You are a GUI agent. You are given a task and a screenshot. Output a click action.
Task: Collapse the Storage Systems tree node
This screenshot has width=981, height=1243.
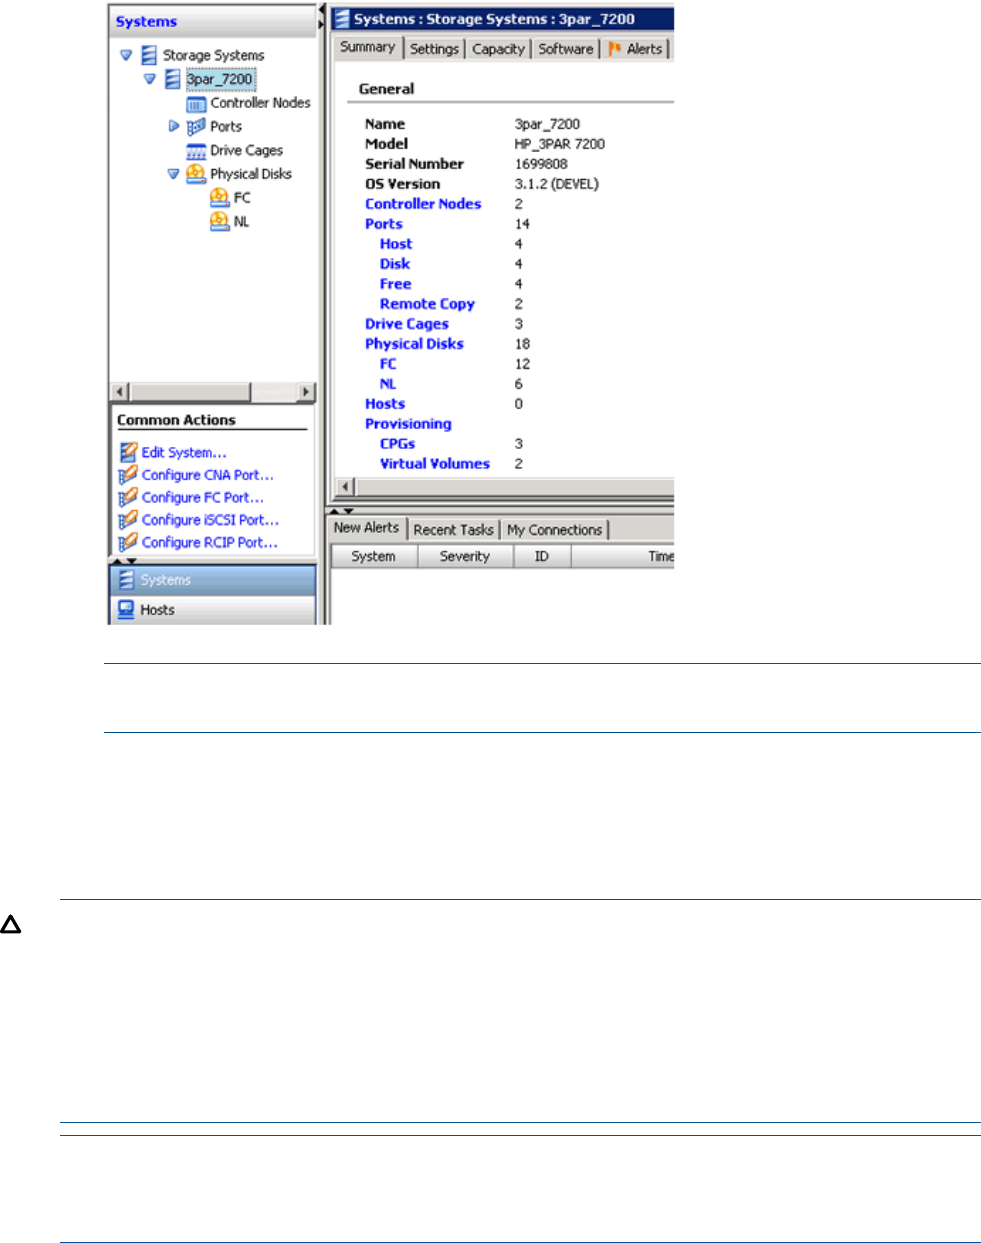coord(126,55)
